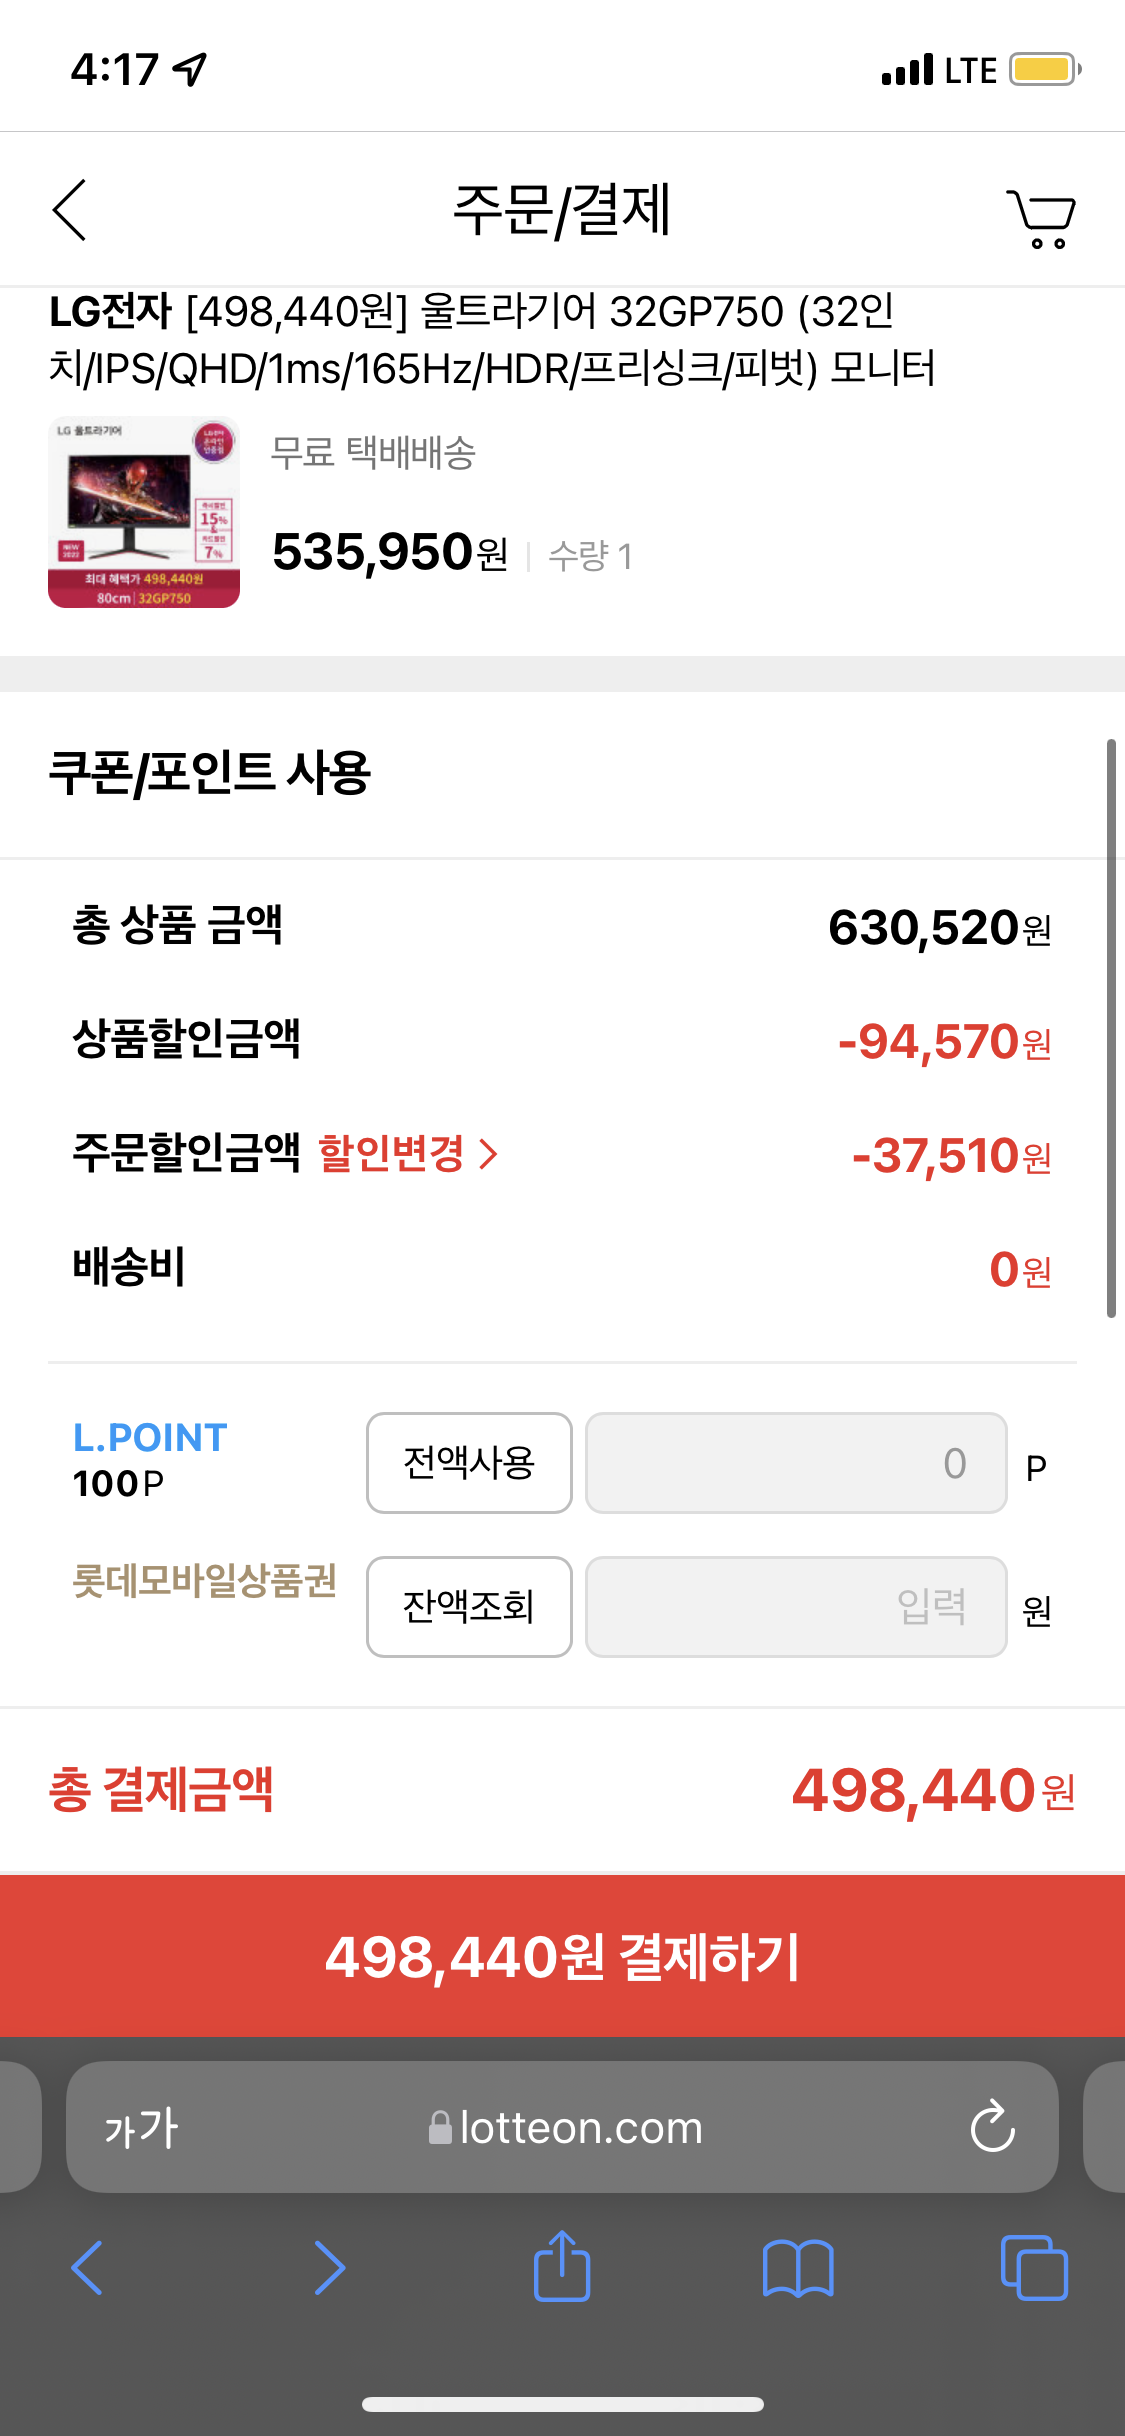Tap the back arrow in the page header
The width and height of the screenshot is (1125, 2436).
[70, 210]
